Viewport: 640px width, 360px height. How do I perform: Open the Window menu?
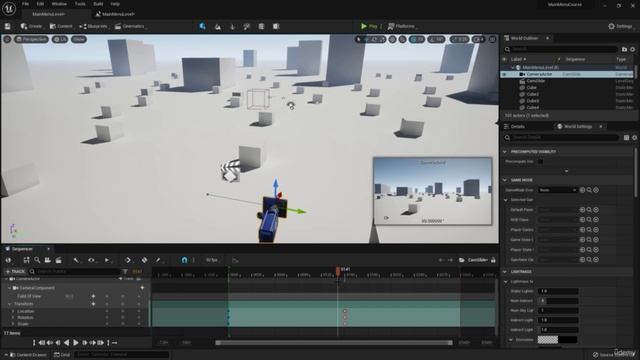59,4
